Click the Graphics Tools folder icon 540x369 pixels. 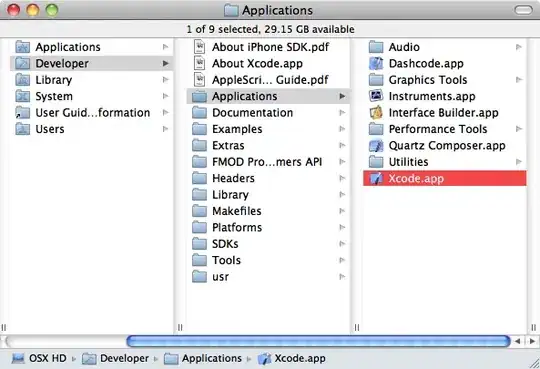[376, 80]
